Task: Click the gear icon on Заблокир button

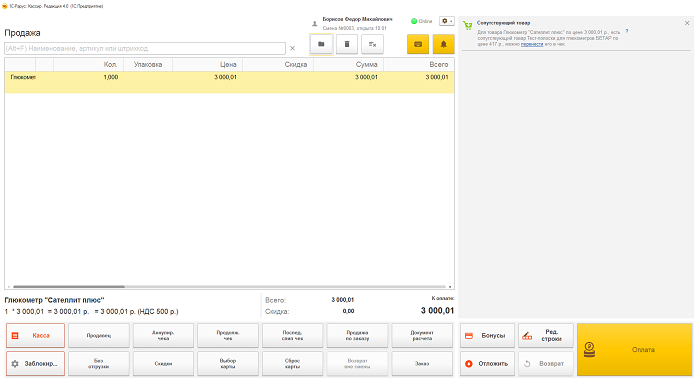Action: click(x=15, y=364)
